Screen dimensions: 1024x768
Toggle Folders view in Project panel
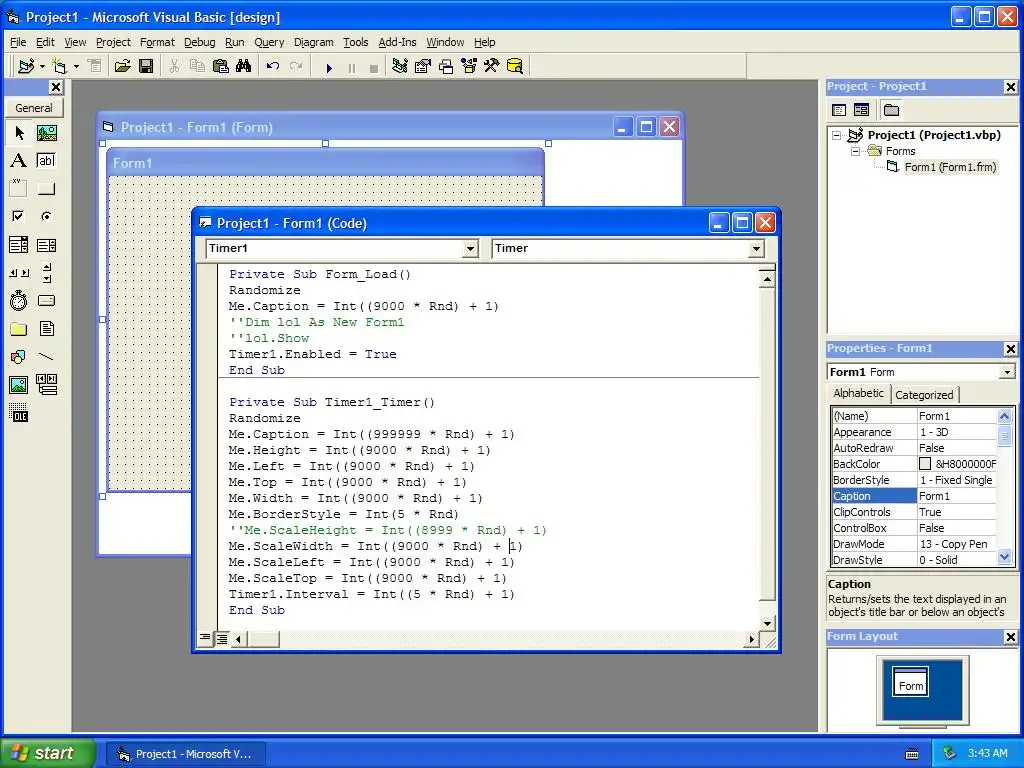pyautogui.click(x=891, y=110)
